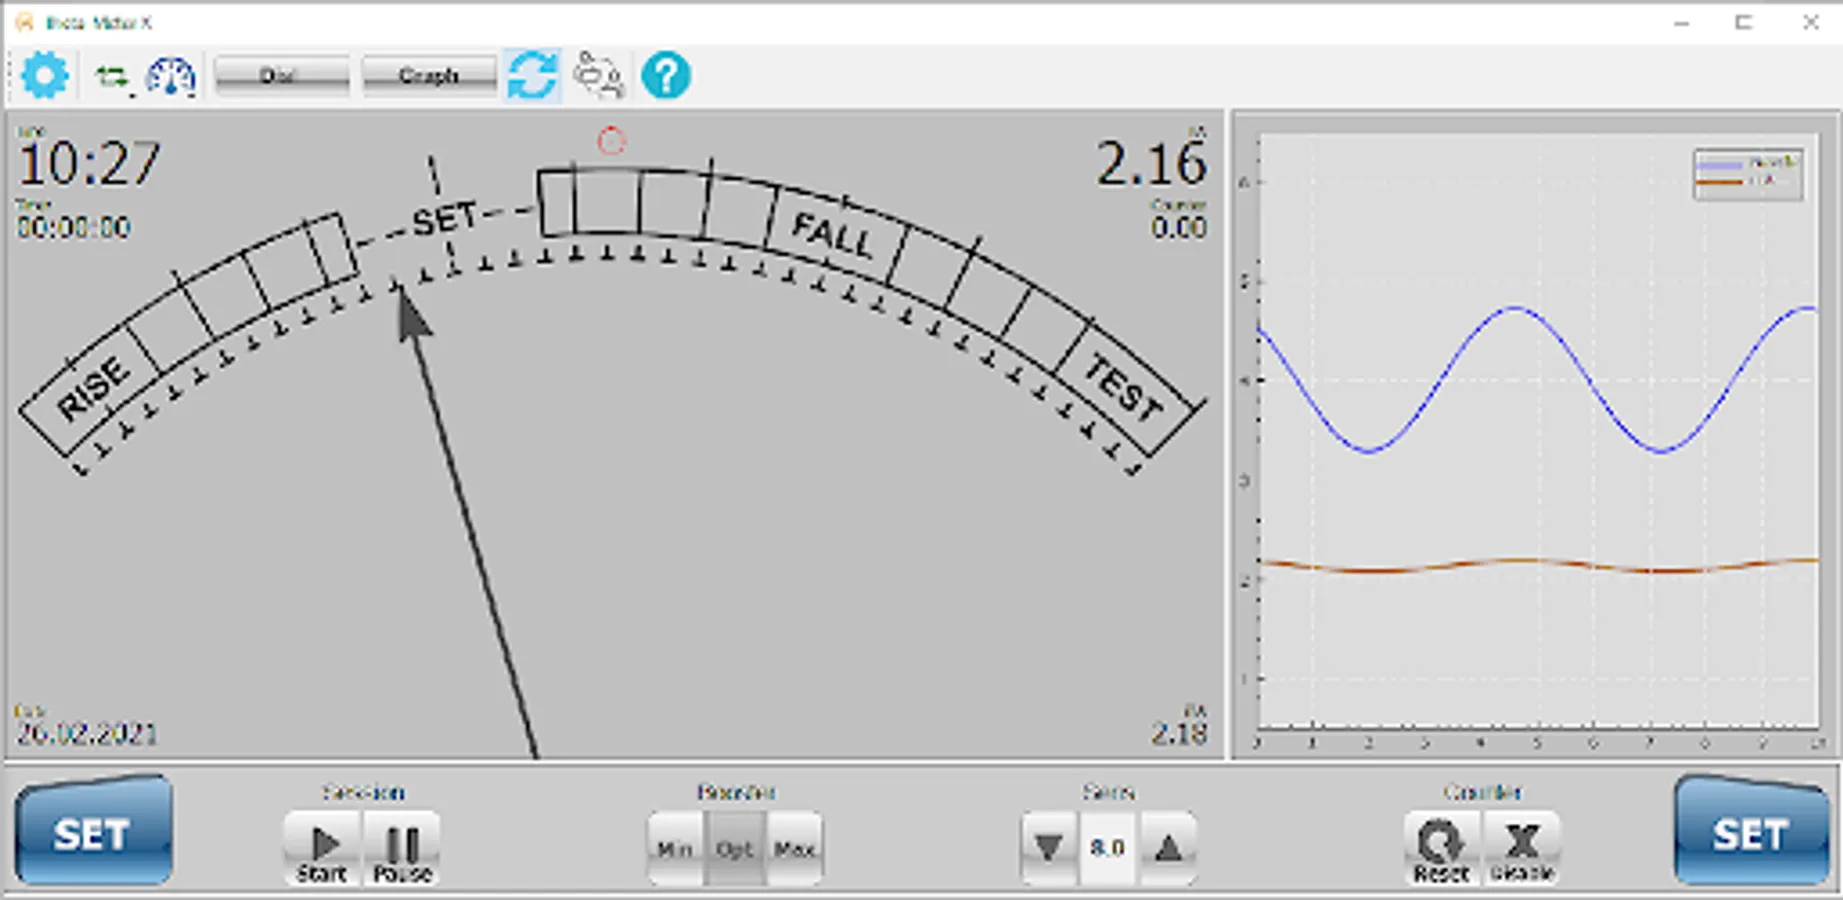Click the TEST label on the dial
The width and height of the screenshot is (1843, 900).
click(x=1124, y=387)
